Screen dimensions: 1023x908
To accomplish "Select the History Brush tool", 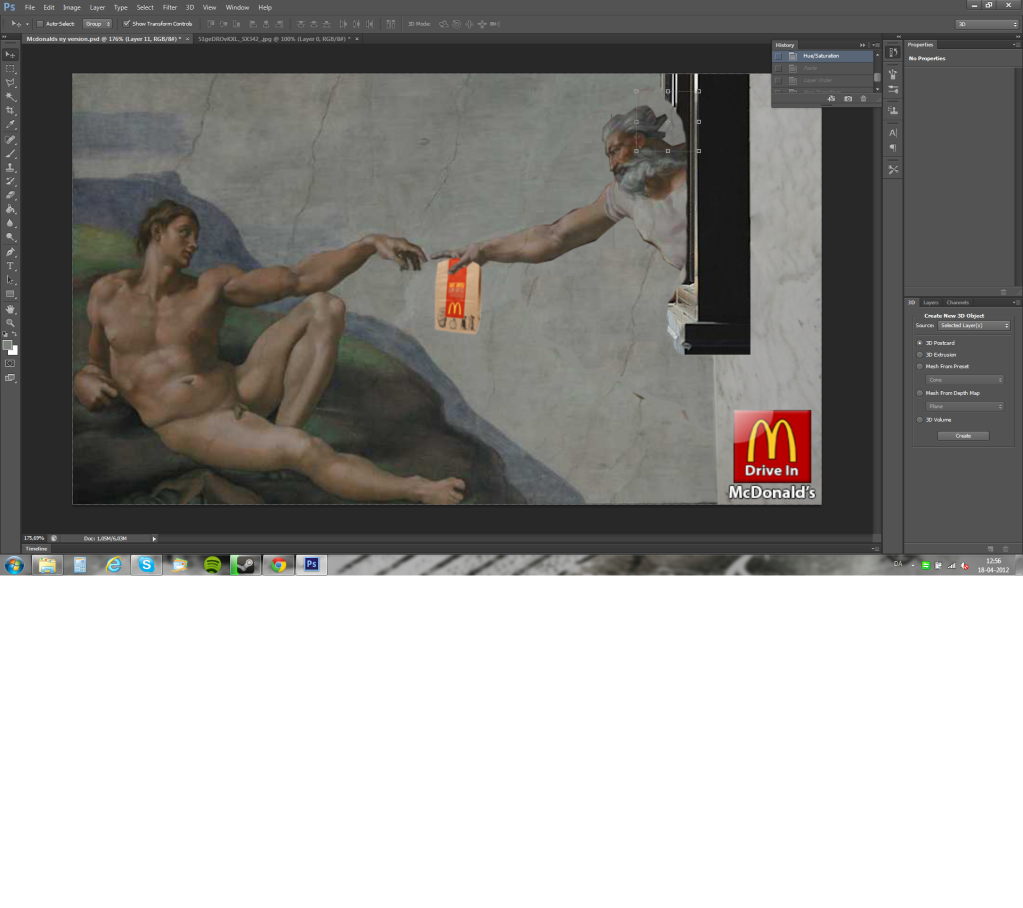I will (x=10, y=181).
